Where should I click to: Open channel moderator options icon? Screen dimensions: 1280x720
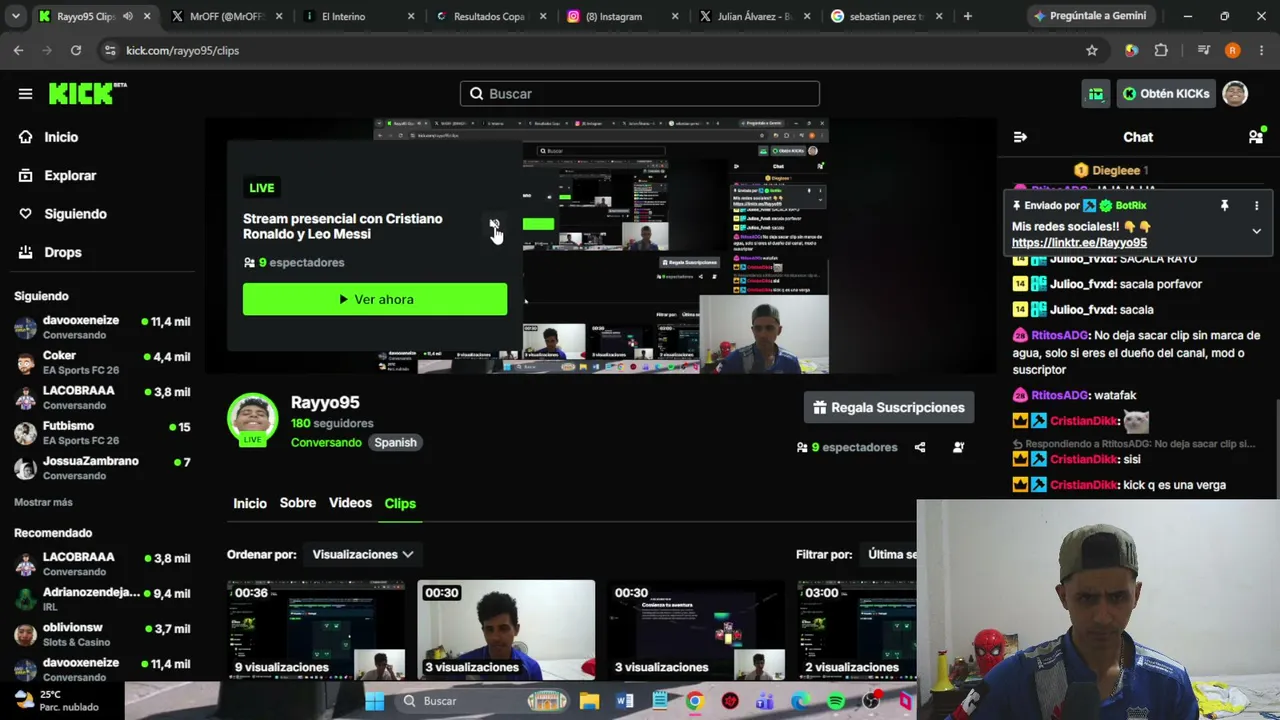click(x=958, y=447)
